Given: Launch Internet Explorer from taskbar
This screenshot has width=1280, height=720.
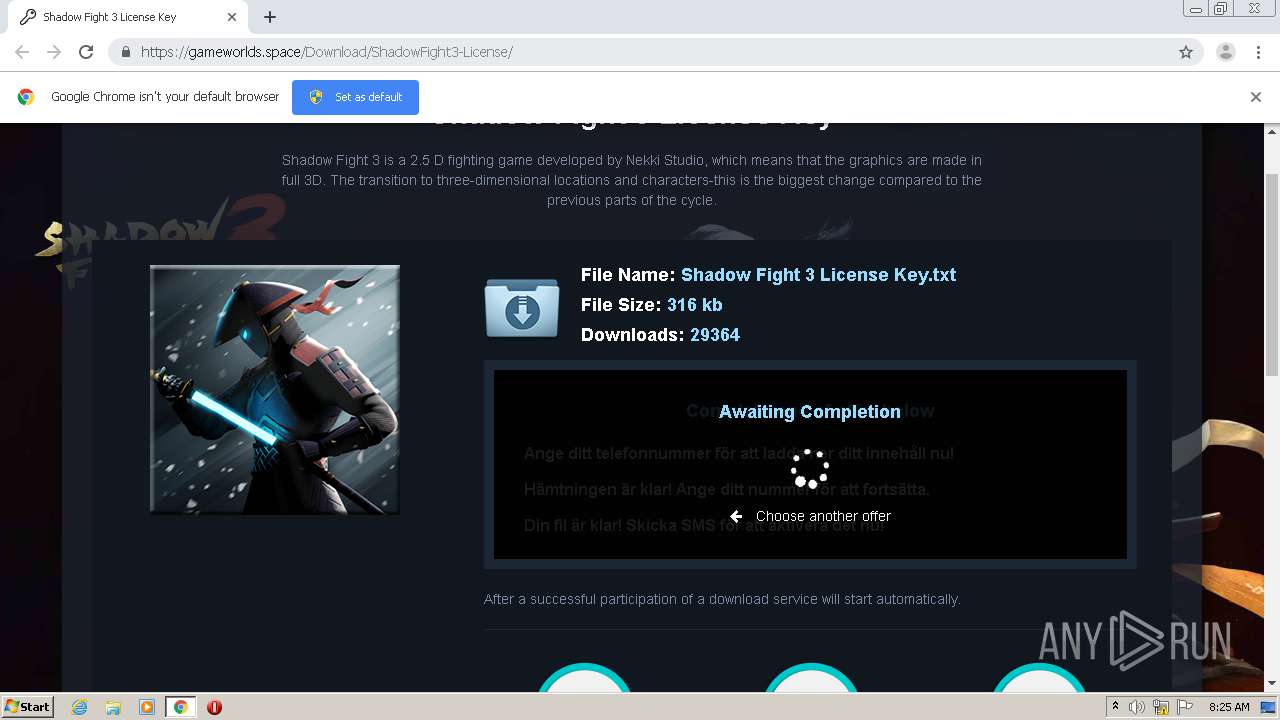Looking at the screenshot, I should coord(80,707).
